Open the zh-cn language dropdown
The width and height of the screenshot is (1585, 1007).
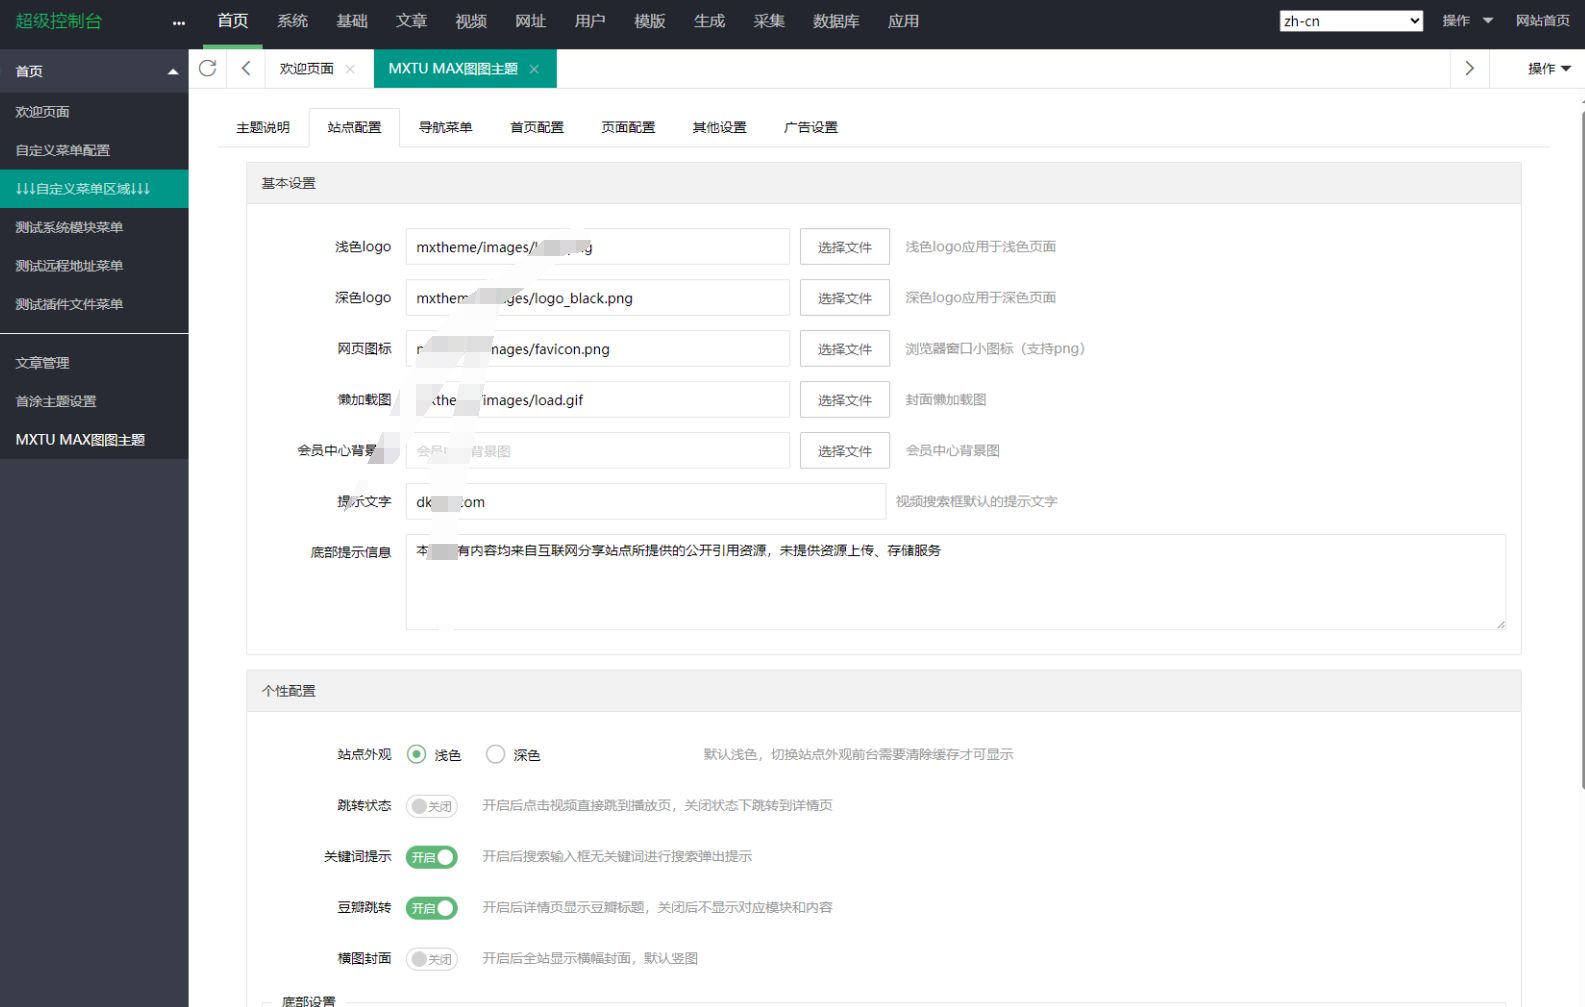click(1350, 21)
